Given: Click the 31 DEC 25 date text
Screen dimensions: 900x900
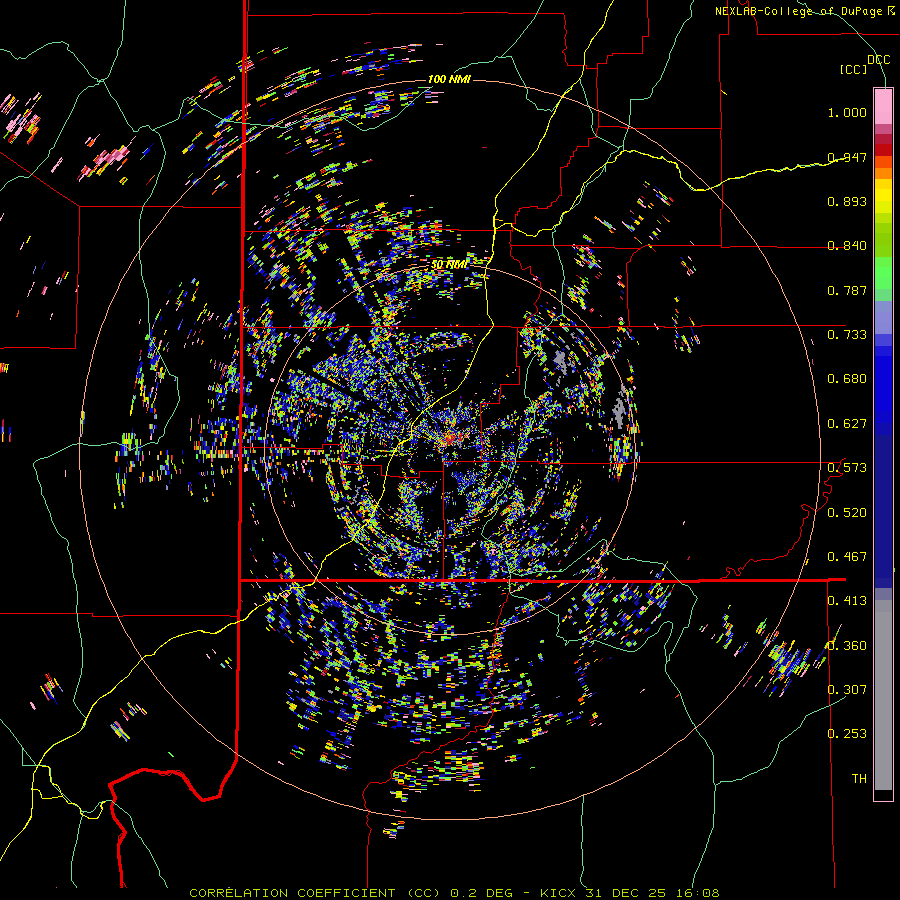Looking at the screenshot, I should pyautogui.click(x=626, y=893).
